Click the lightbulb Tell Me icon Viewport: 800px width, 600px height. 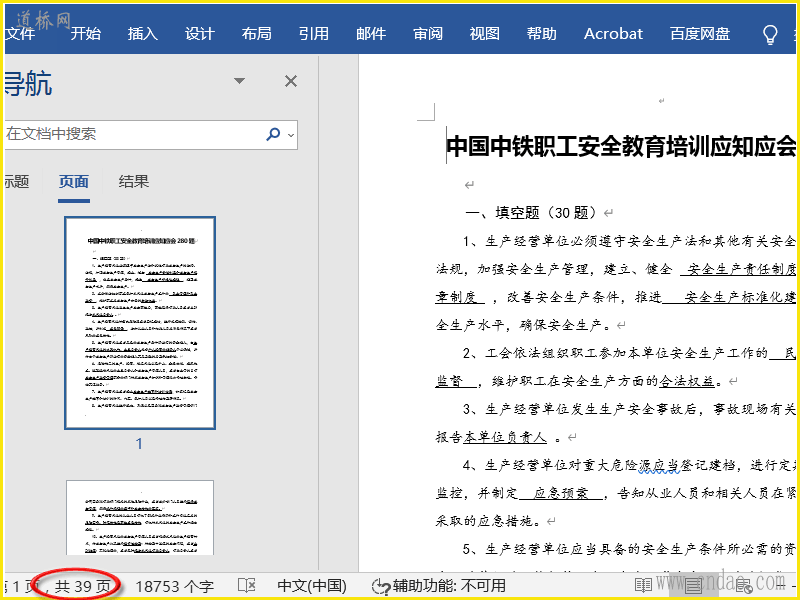[770, 34]
